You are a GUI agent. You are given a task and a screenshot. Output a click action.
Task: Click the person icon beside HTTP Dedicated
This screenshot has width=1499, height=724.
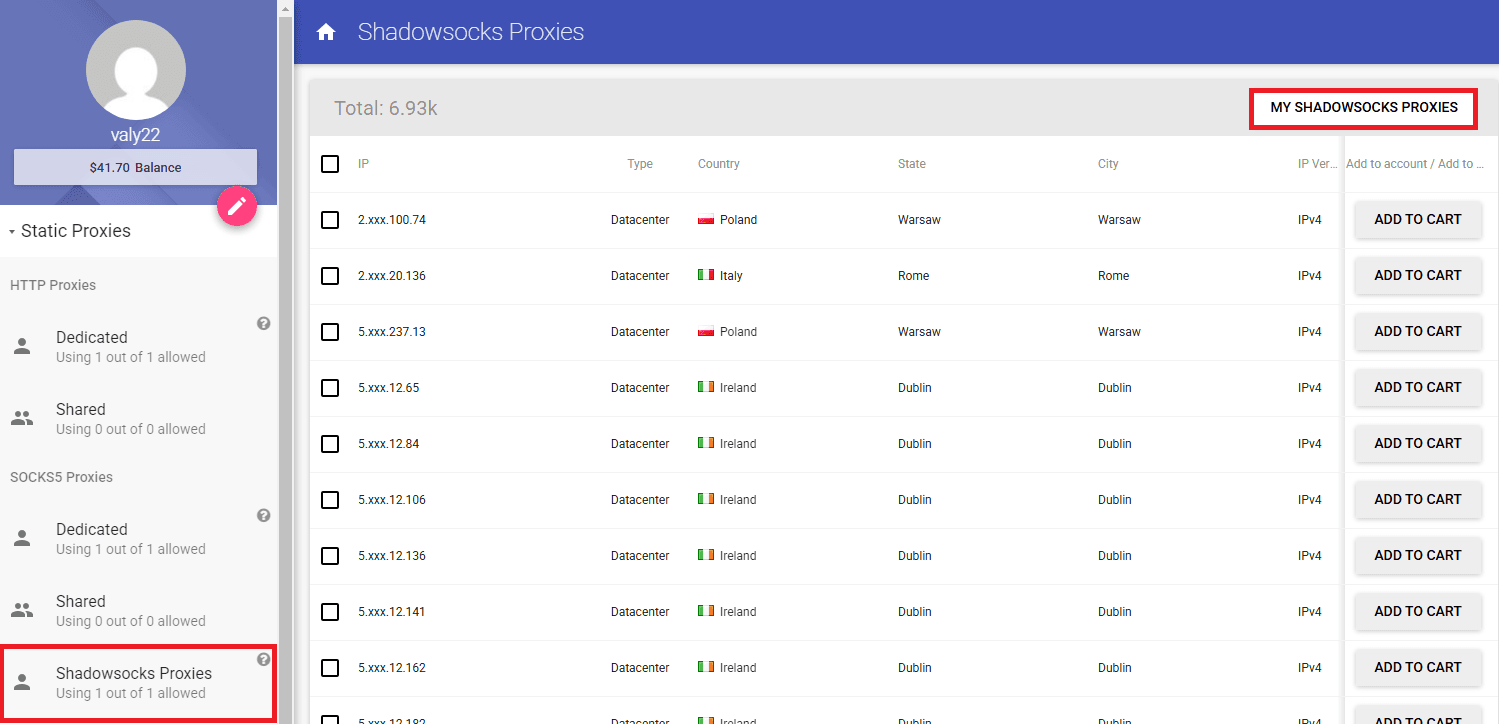22,345
